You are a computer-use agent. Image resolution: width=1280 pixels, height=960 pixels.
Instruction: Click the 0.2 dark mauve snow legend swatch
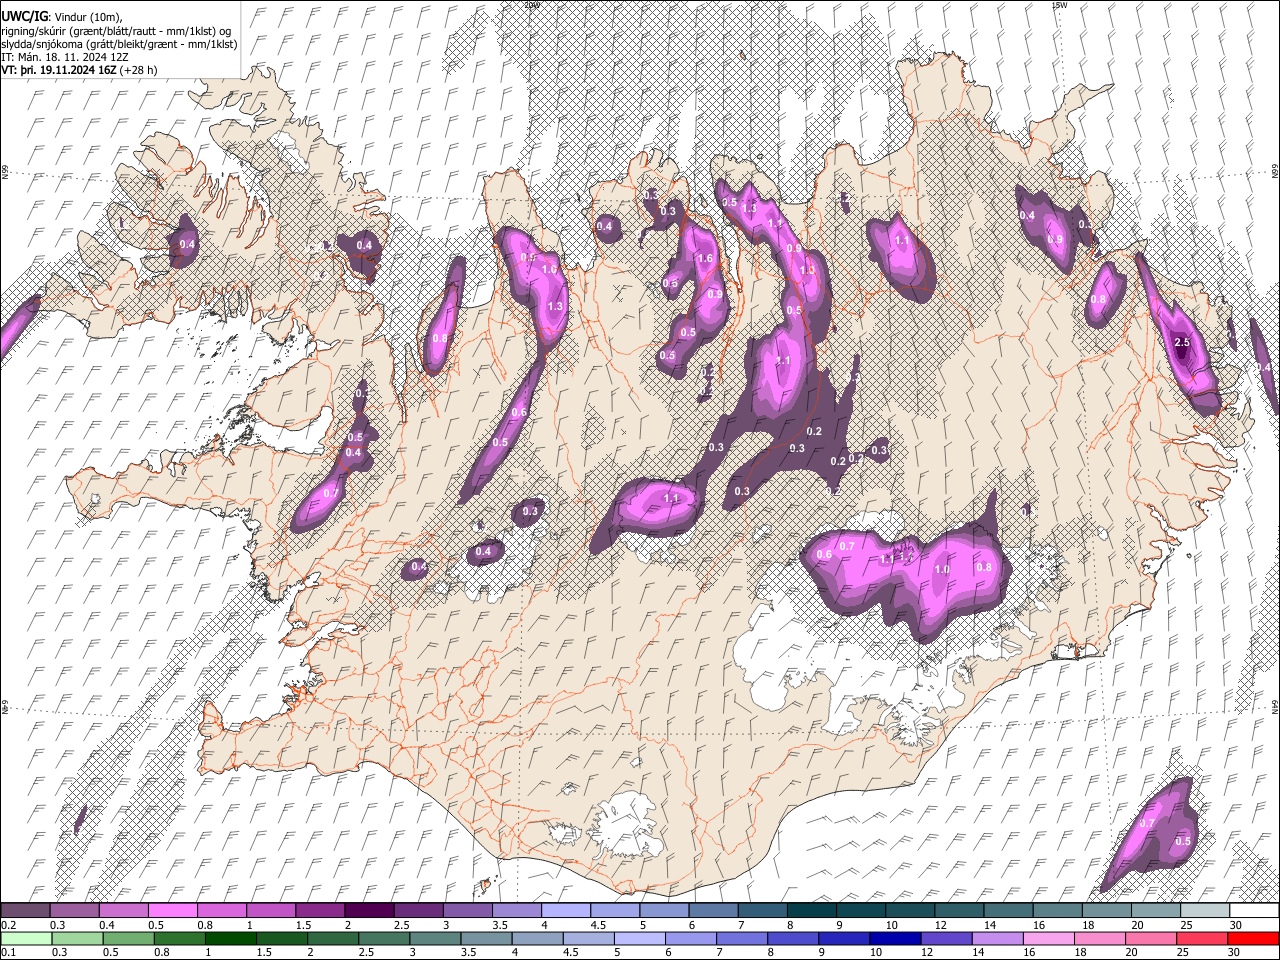pos(25,911)
